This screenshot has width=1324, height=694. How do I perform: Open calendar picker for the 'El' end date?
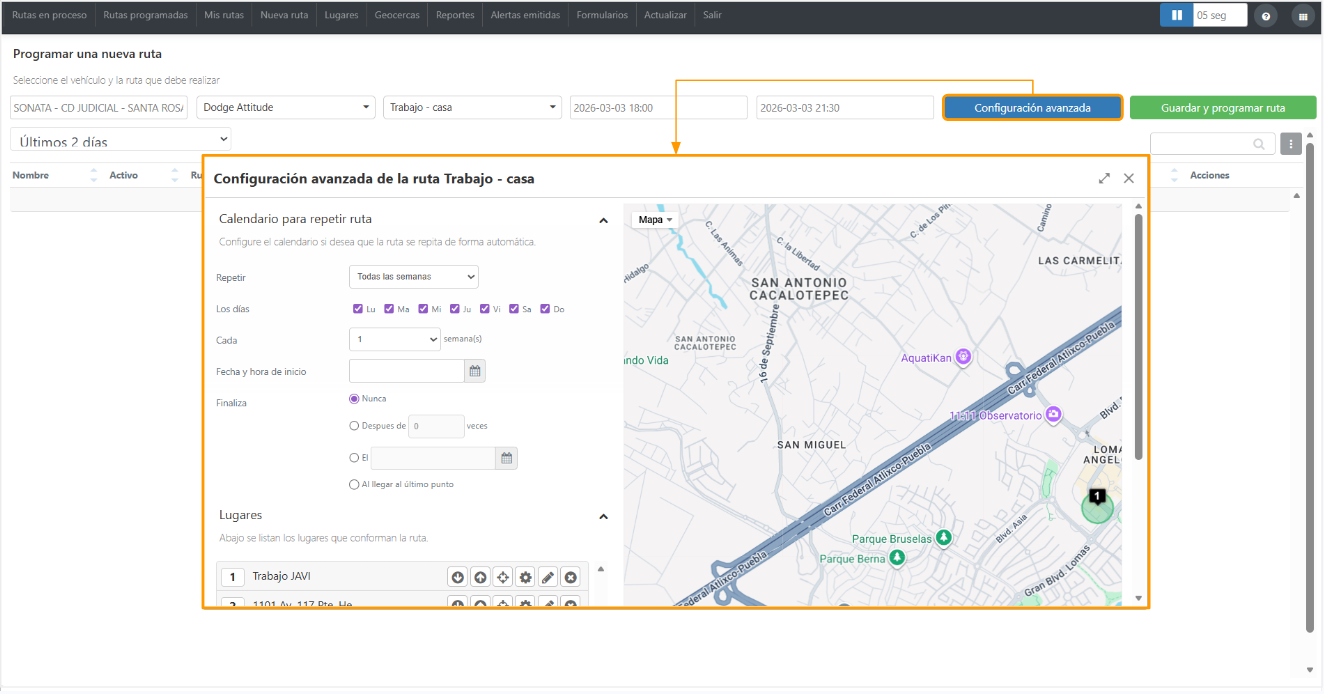507,458
